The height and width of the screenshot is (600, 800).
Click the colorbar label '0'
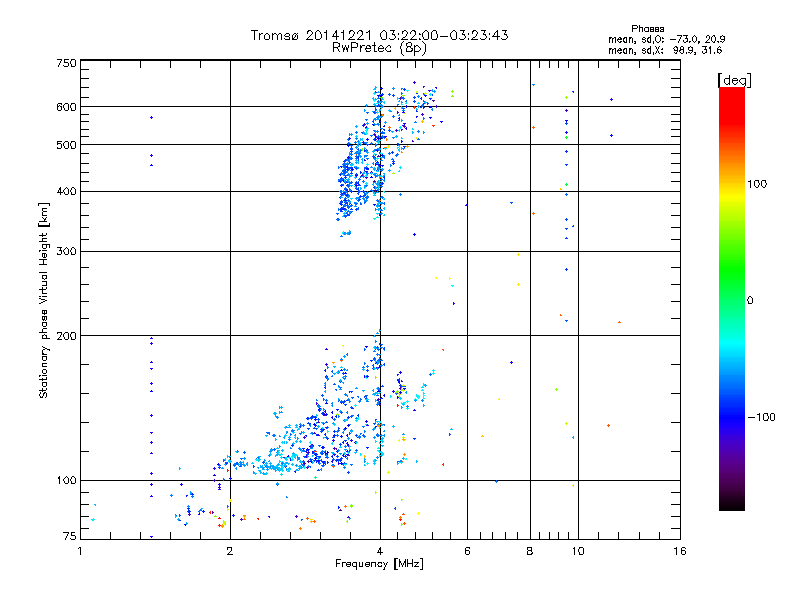click(x=749, y=301)
